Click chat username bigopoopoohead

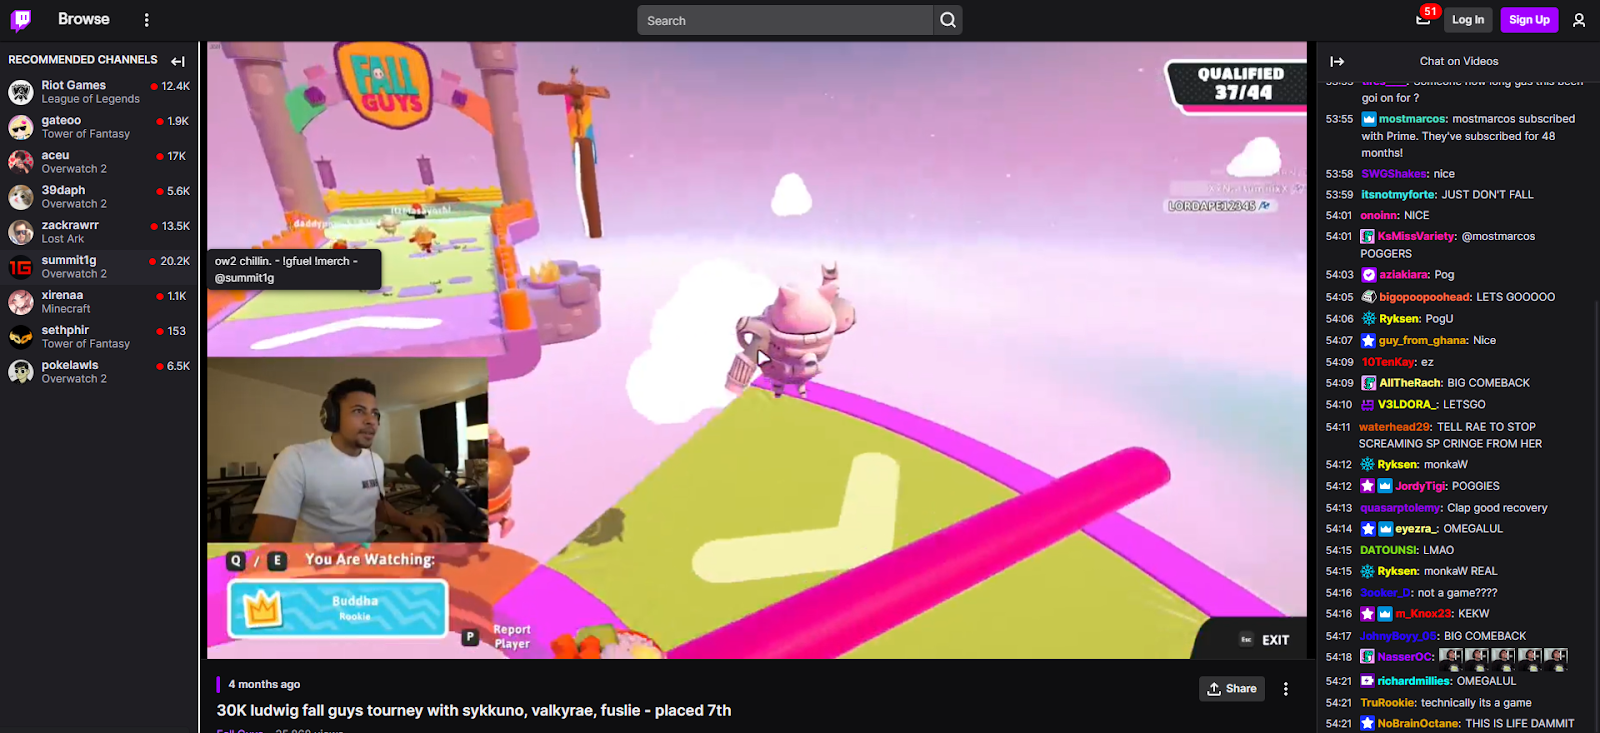[x=1425, y=297]
